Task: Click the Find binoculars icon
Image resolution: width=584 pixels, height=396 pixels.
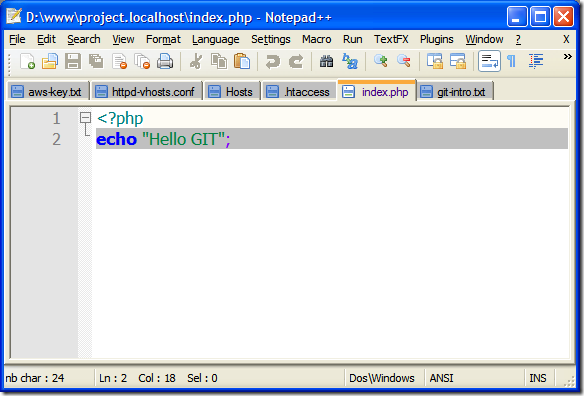Action: pos(327,61)
